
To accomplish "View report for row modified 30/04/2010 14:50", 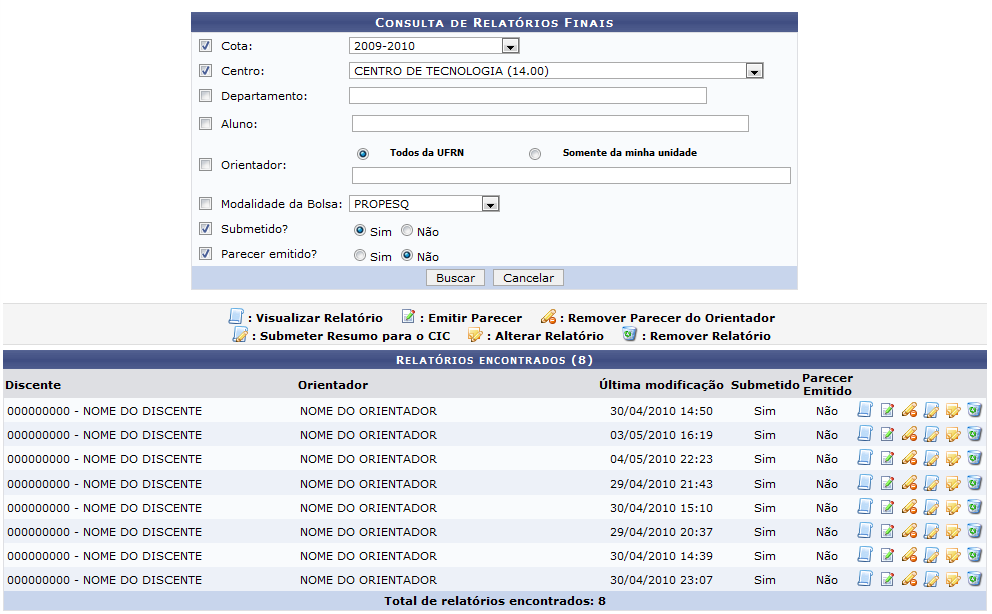I will (x=865, y=410).
